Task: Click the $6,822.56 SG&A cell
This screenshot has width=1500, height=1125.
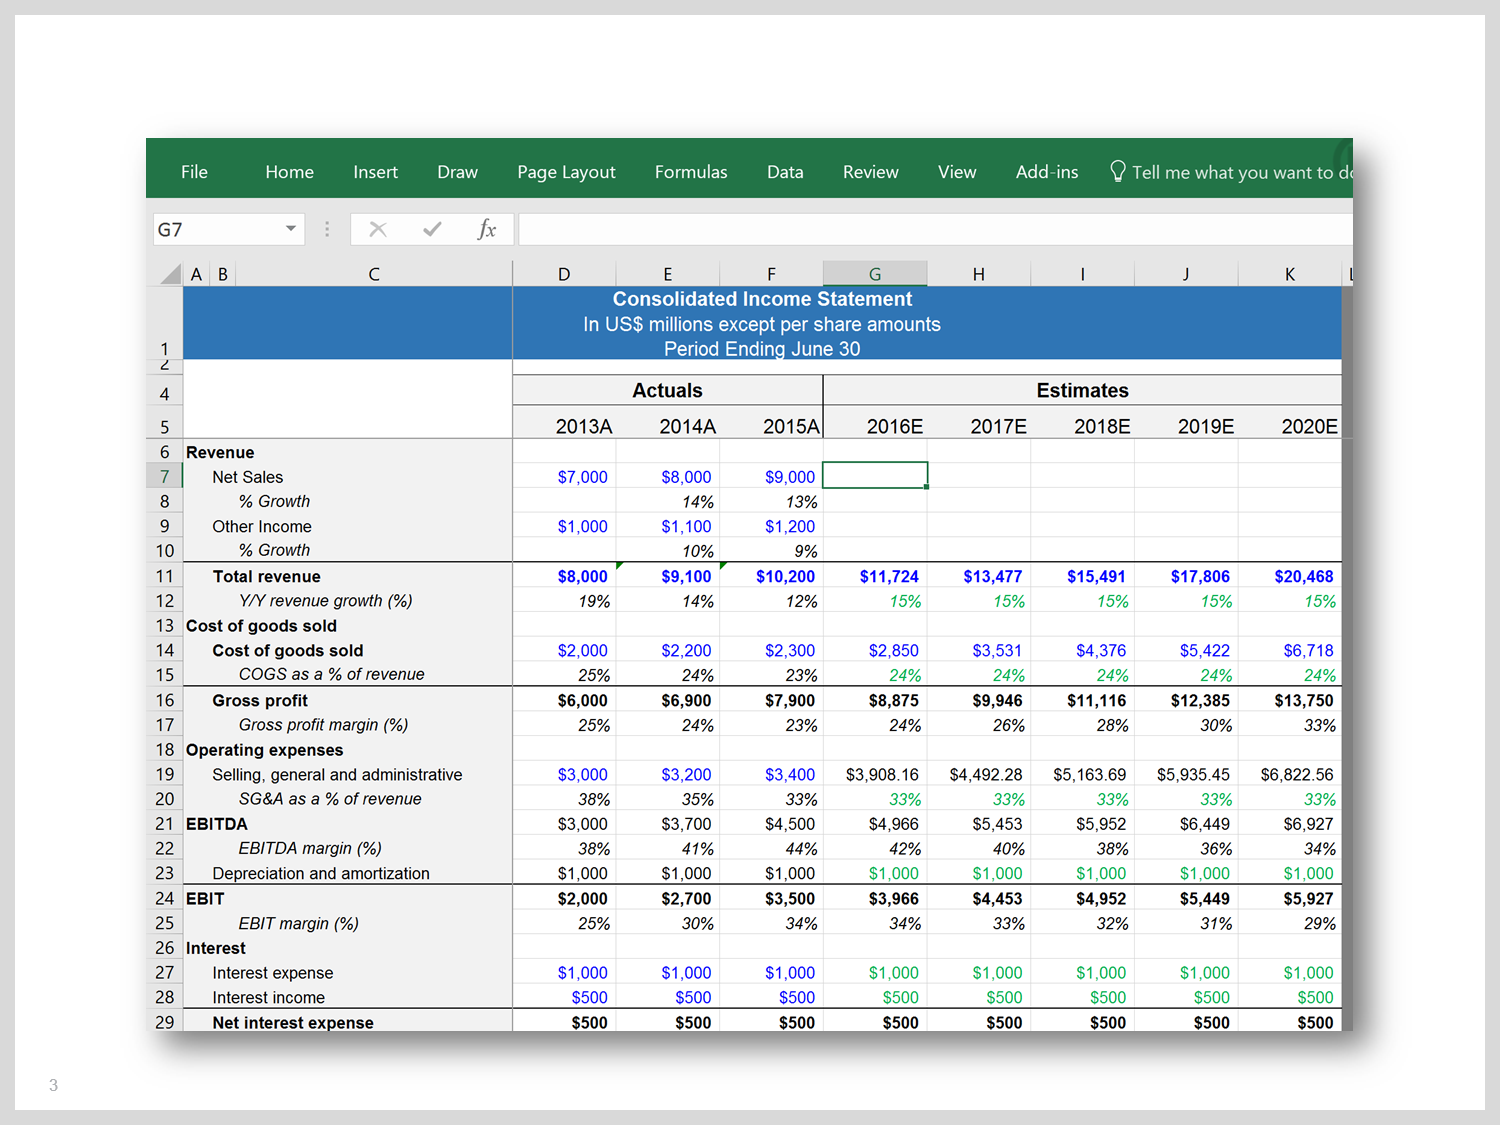Action: [x=1290, y=774]
